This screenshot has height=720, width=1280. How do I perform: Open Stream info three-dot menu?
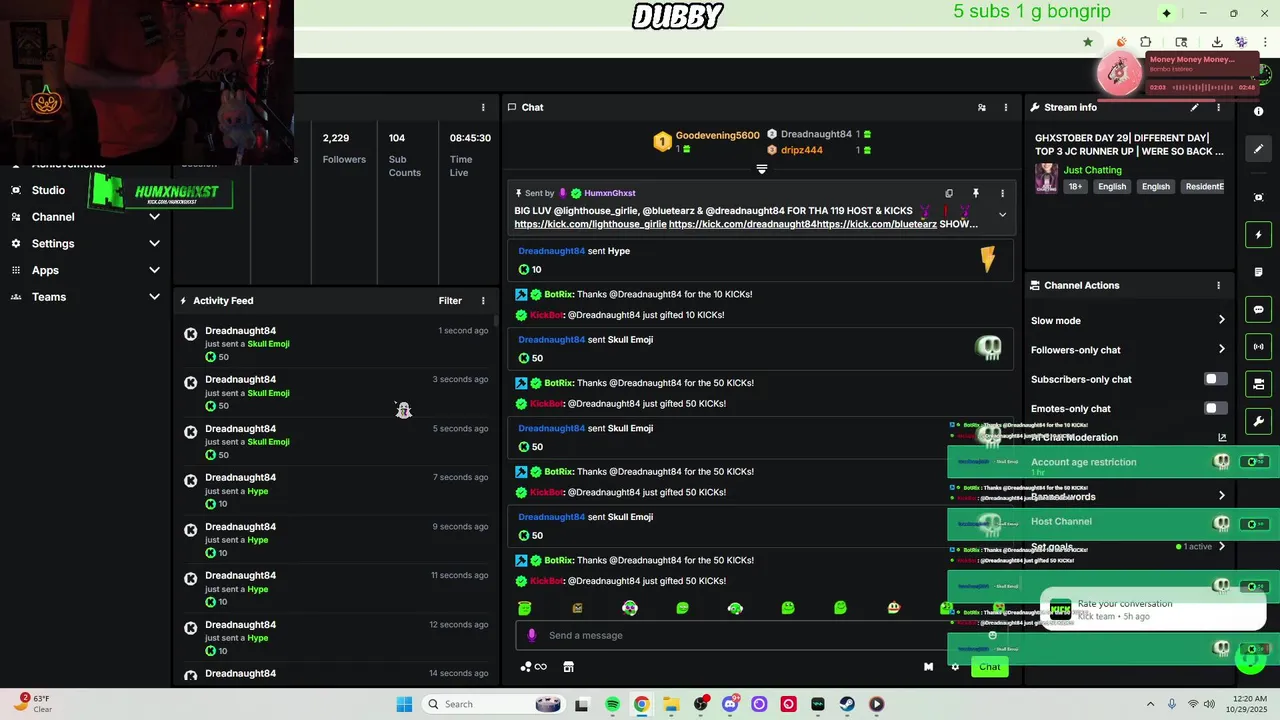1218,107
